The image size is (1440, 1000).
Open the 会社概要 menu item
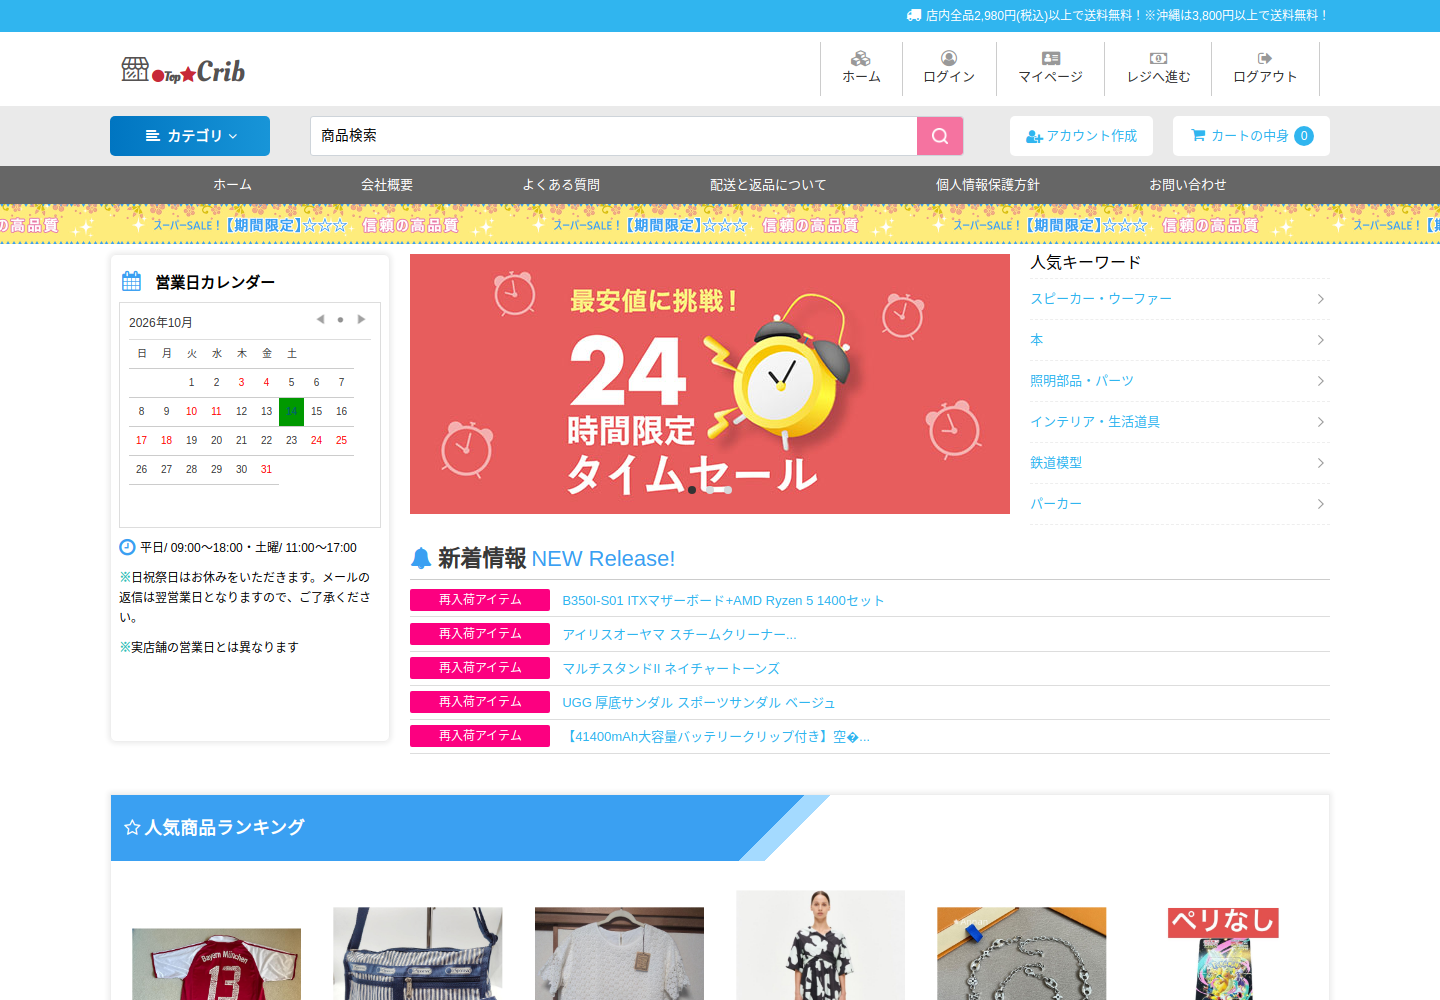pyautogui.click(x=387, y=185)
